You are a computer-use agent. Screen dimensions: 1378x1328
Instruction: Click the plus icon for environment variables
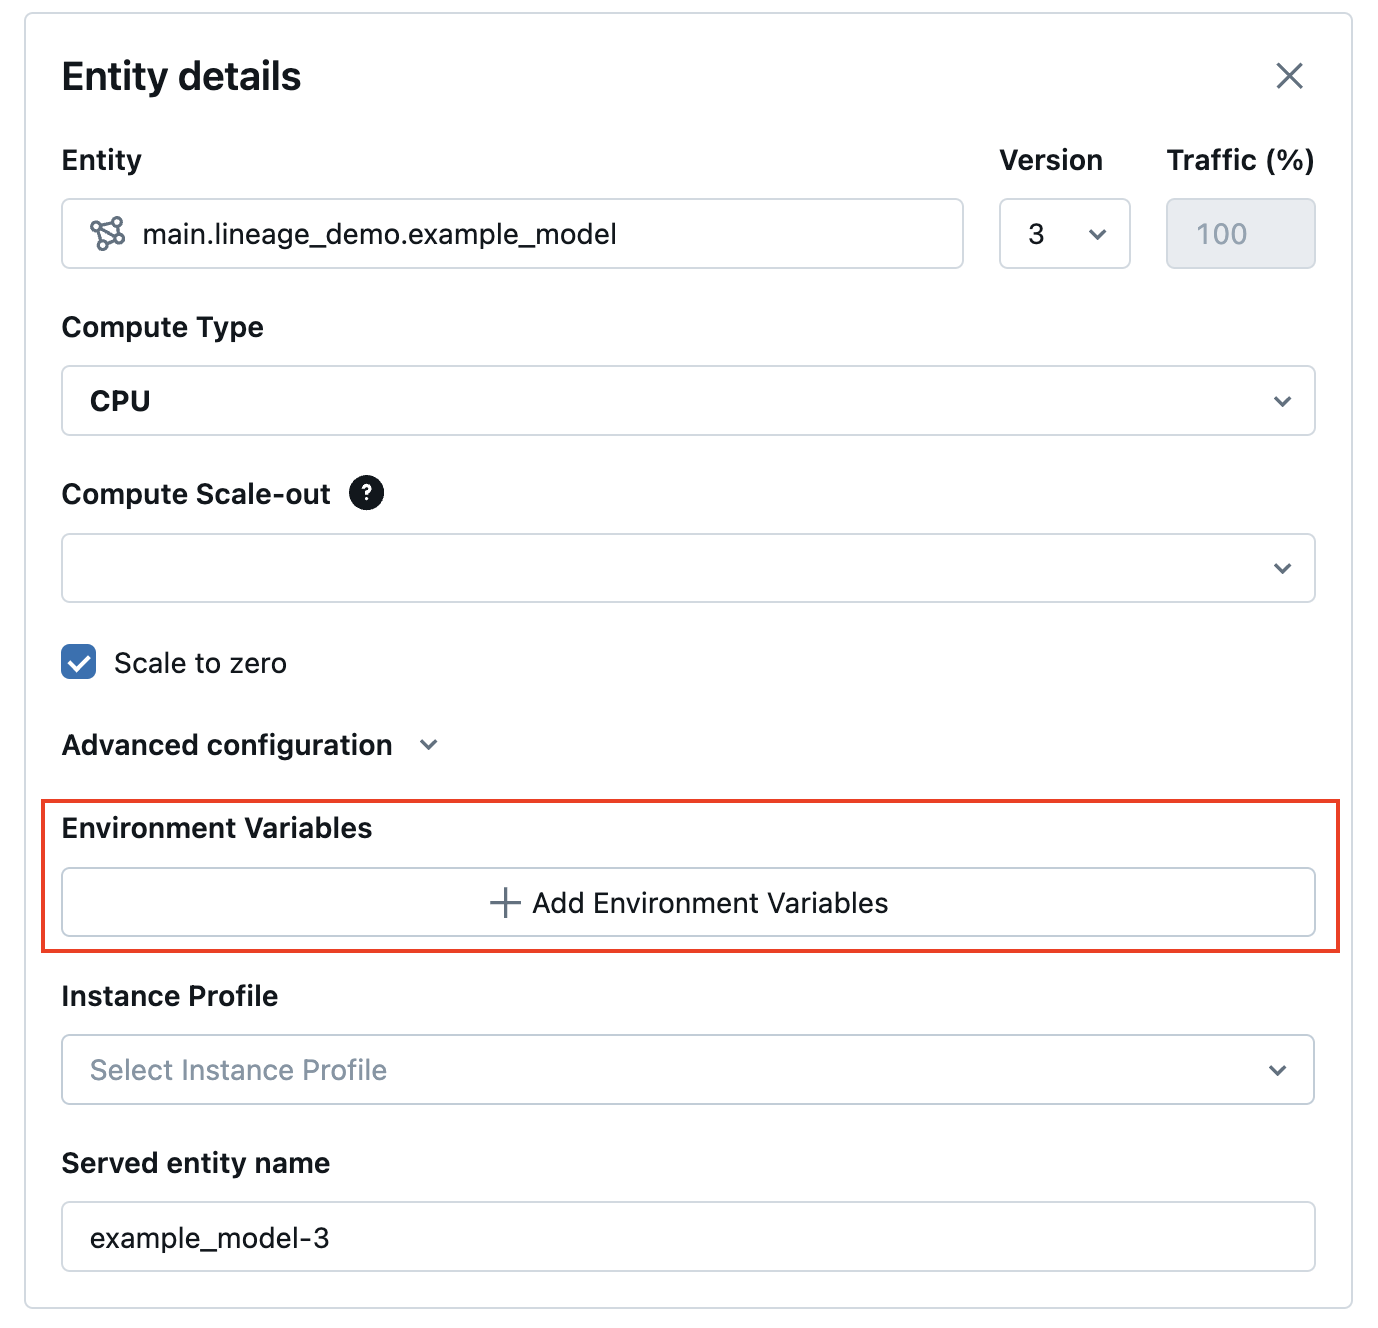tap(505, 903)
